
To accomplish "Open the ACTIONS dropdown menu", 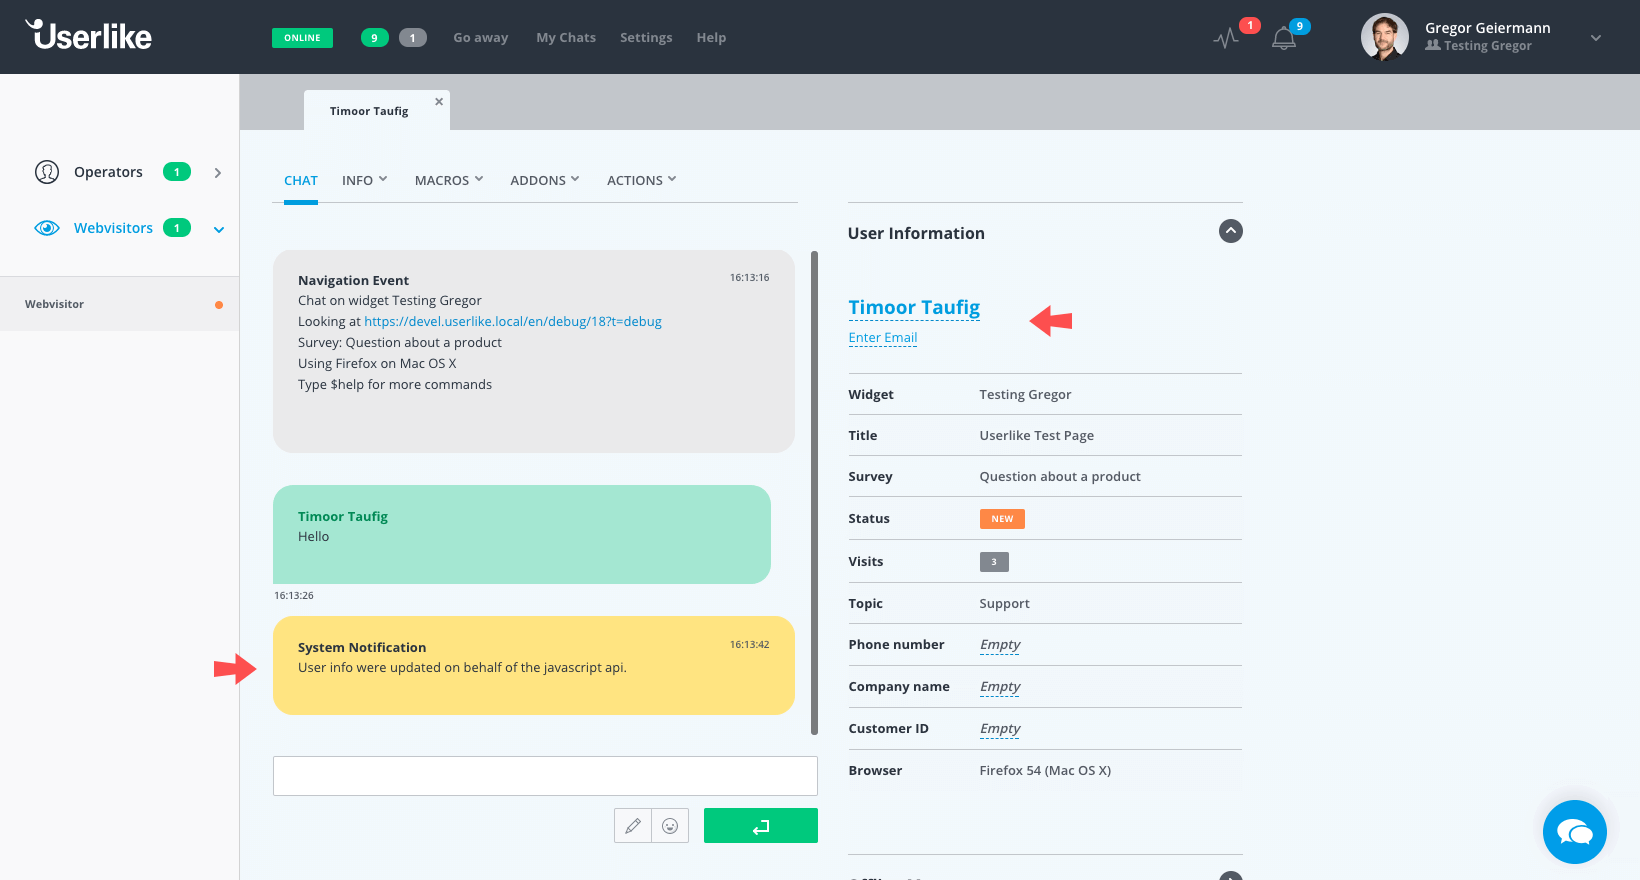I will tap(641, 180).
